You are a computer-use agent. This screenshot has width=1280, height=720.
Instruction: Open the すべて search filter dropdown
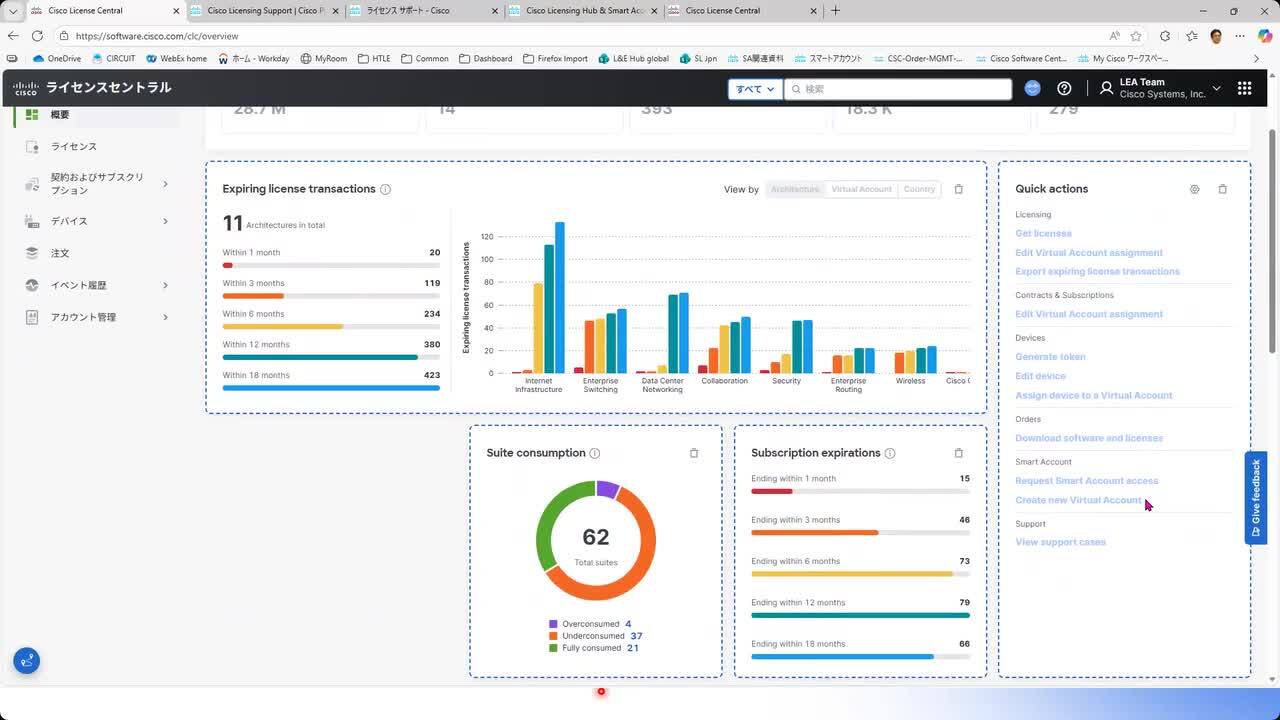coord(755,89)
